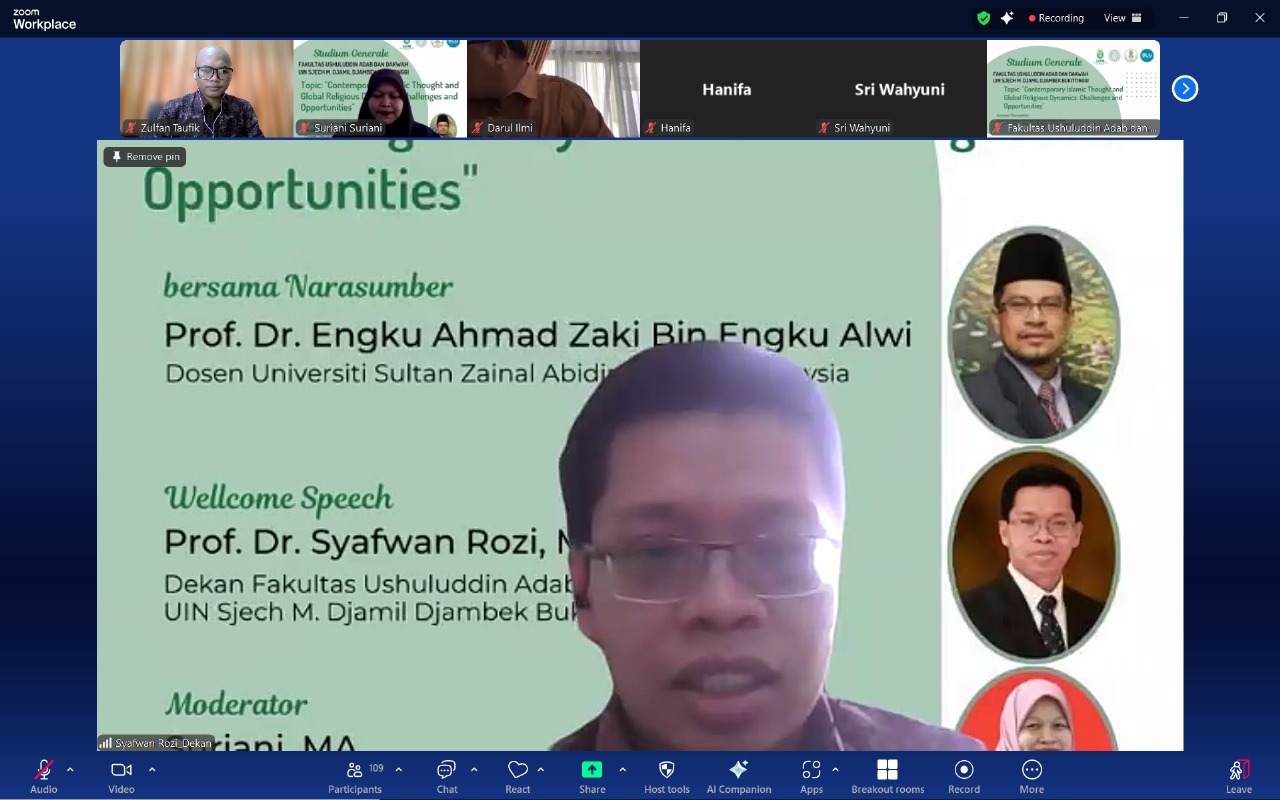Click the Recording indicator

(x=1057, y=18)
